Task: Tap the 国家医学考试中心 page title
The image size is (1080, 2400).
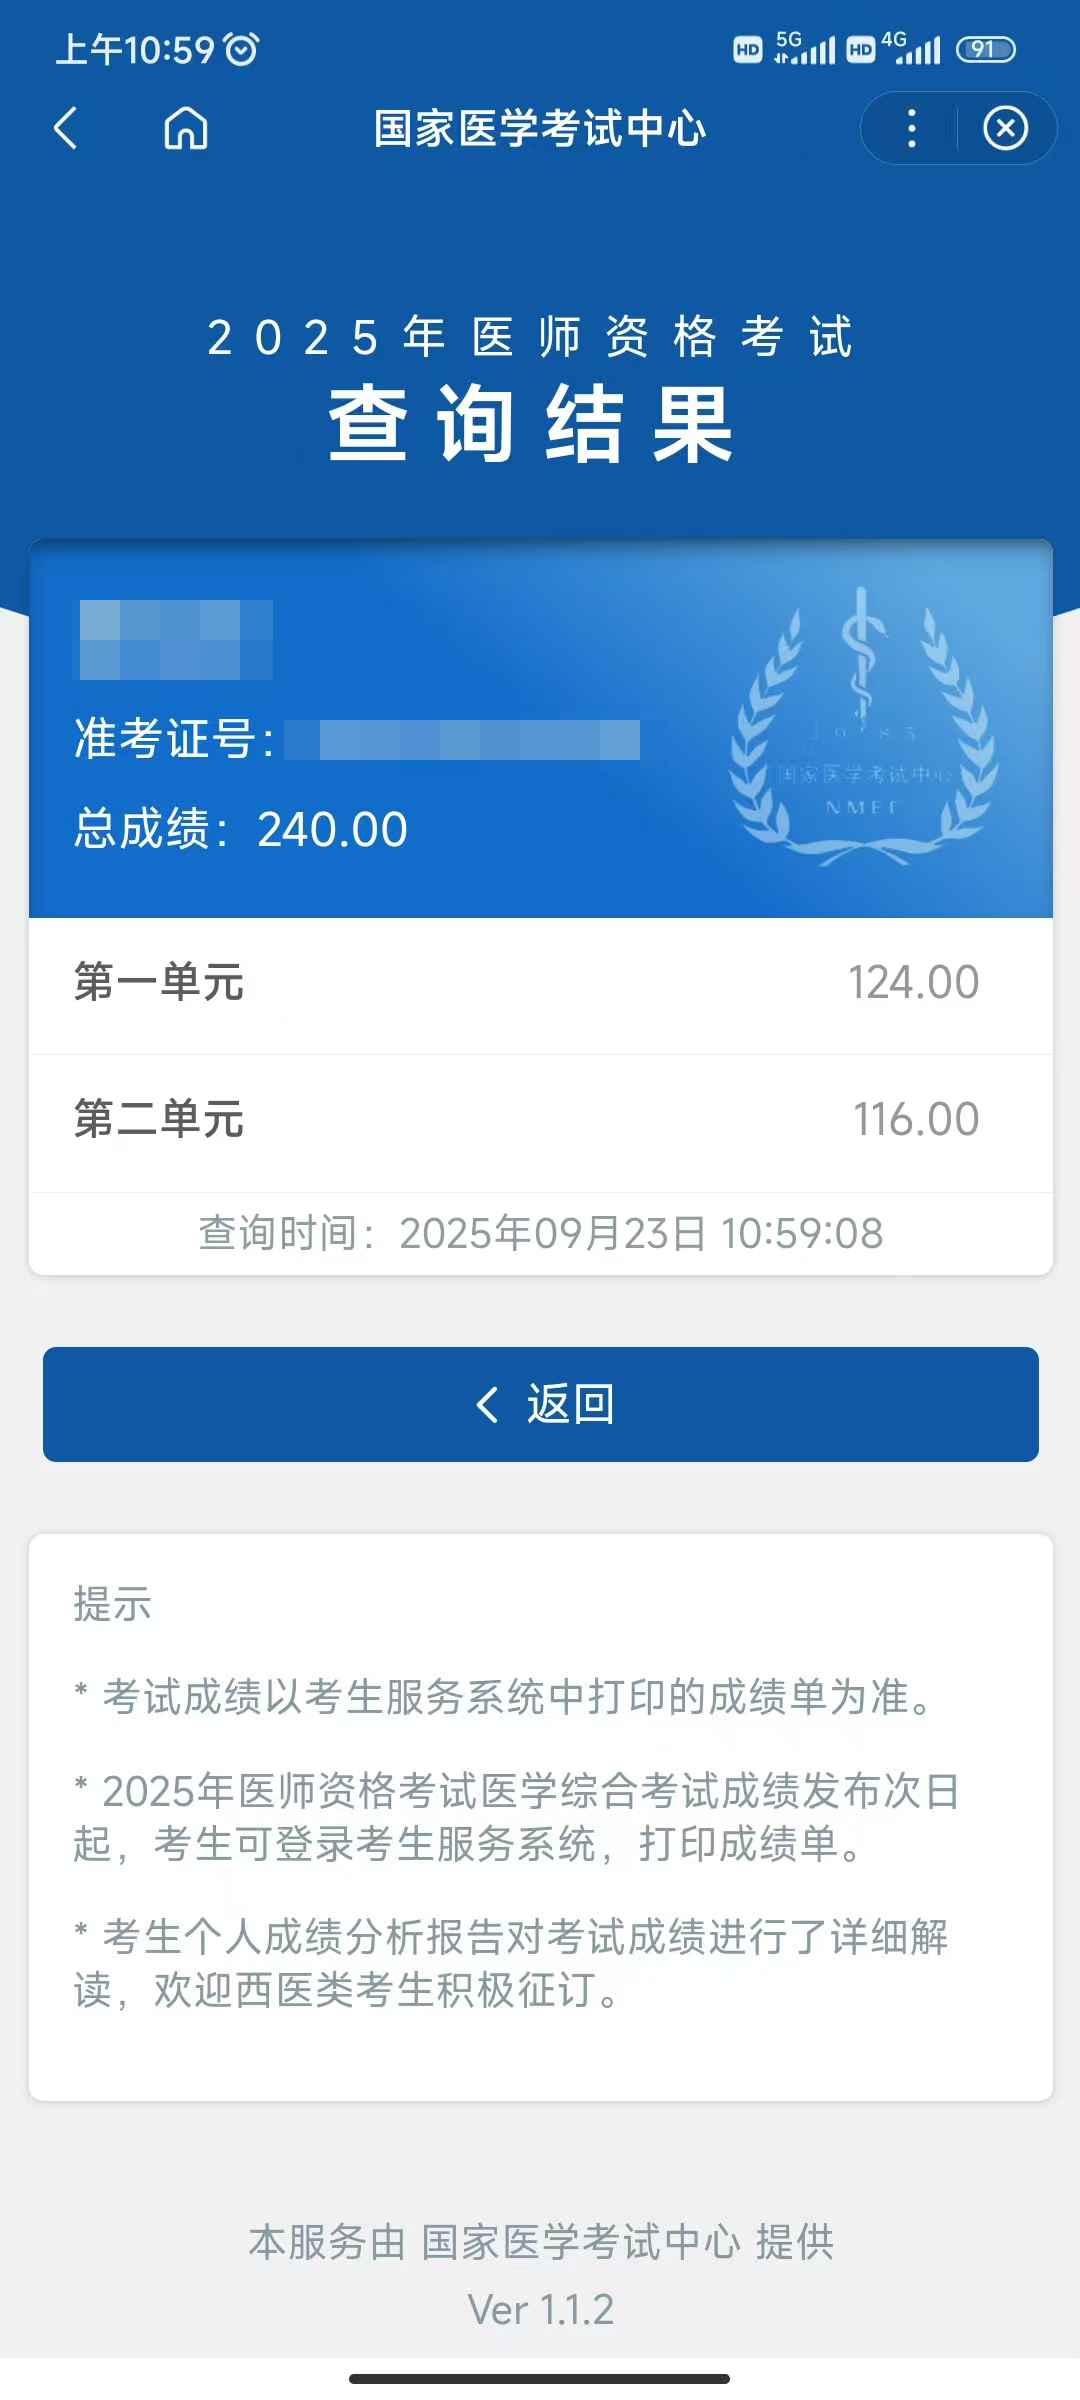Action: 540,129
